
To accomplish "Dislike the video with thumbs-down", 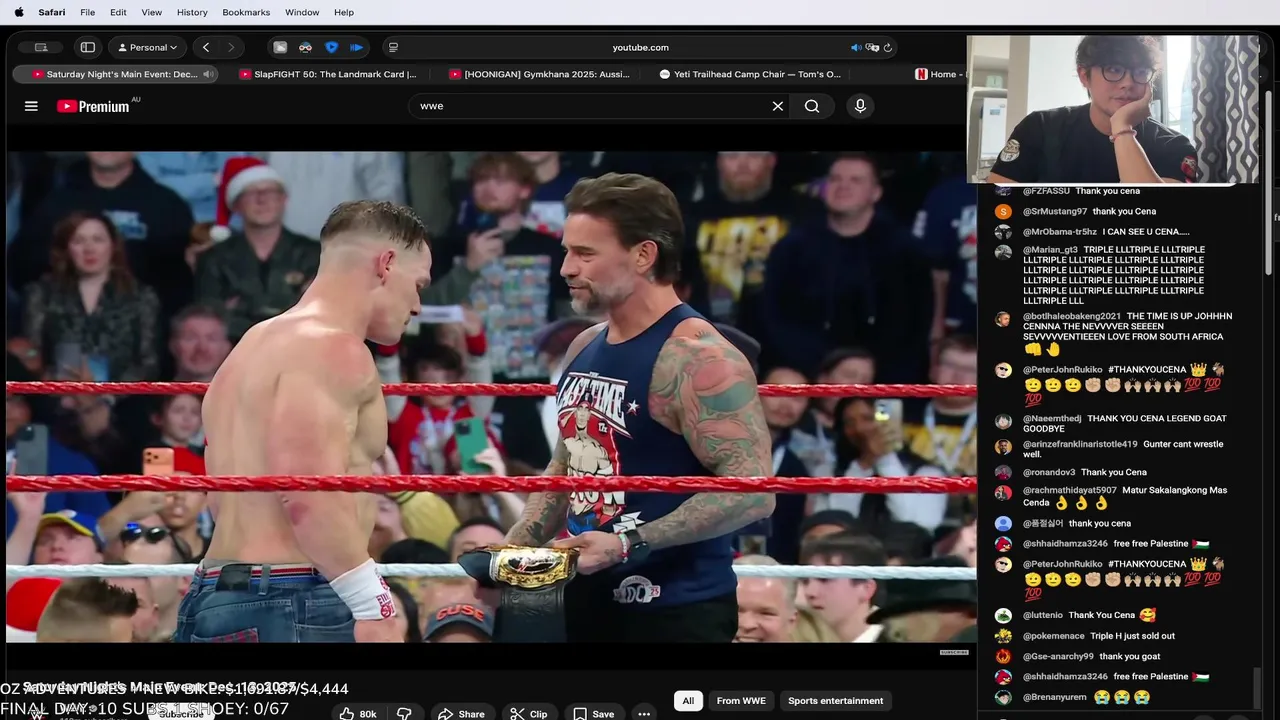I will click(x=404, y=713).
